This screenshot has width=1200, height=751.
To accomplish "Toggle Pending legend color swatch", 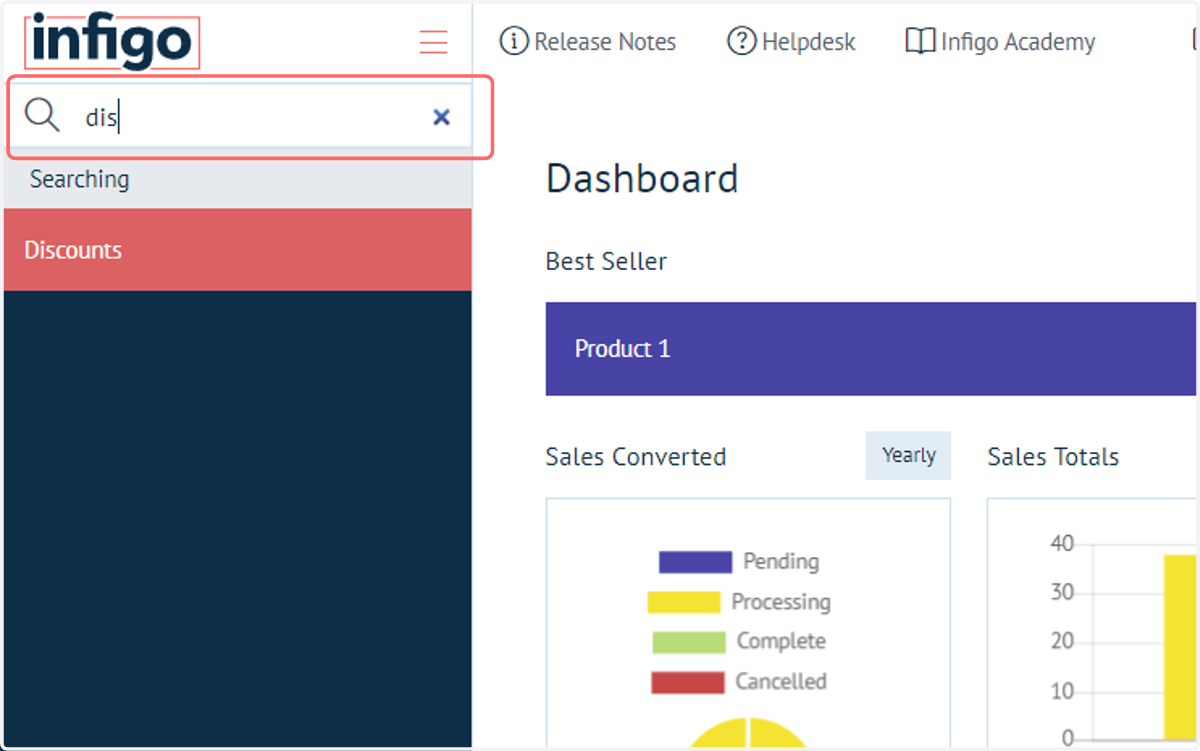I will [695, 562].
